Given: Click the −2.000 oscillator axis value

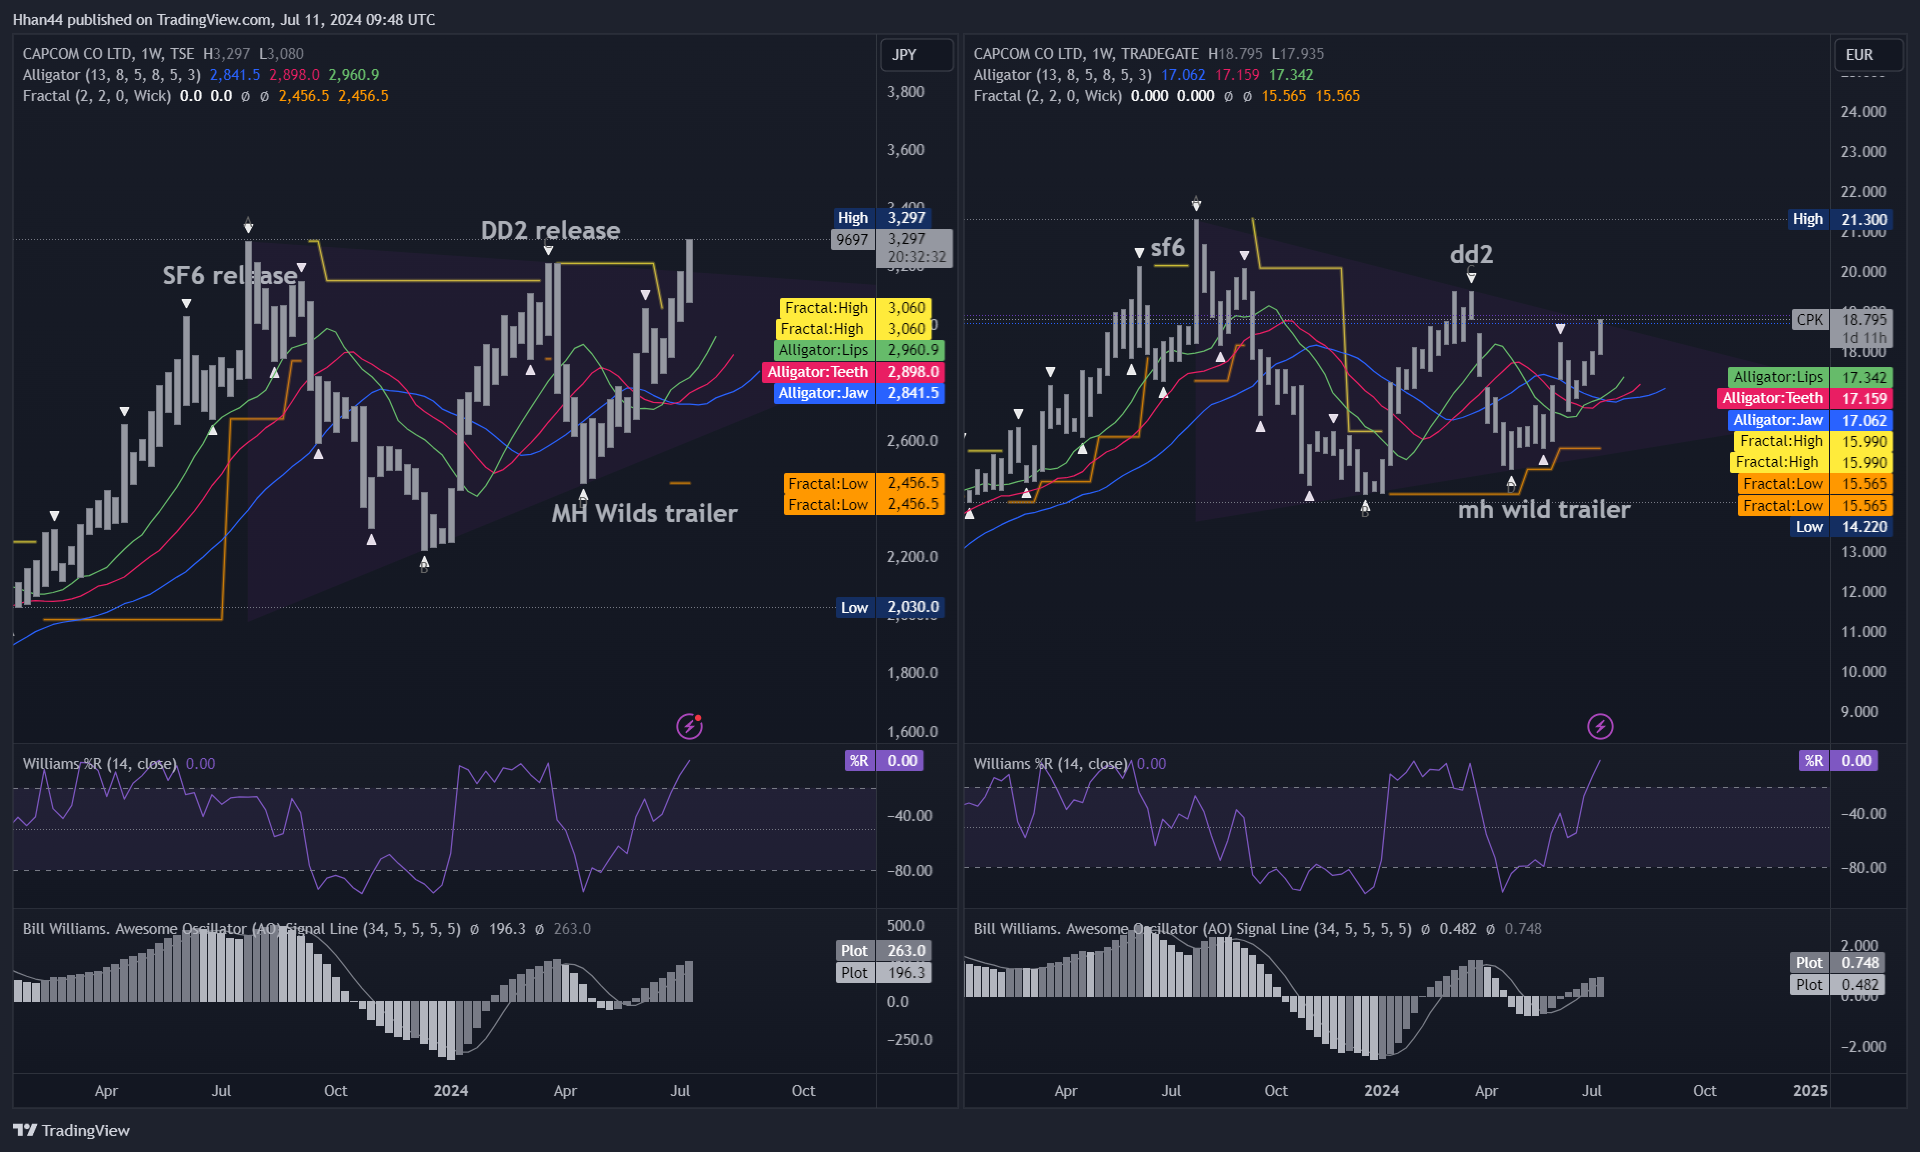Looking at the screenshot, I should (1863, 1047).
